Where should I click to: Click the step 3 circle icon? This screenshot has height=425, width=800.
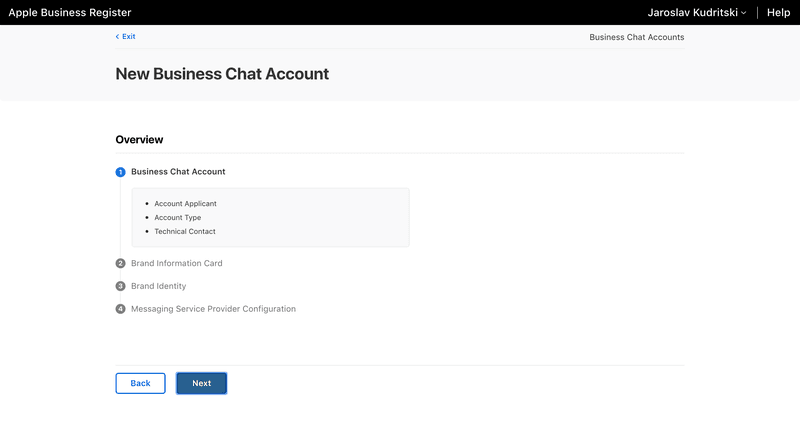click(120, 286)
